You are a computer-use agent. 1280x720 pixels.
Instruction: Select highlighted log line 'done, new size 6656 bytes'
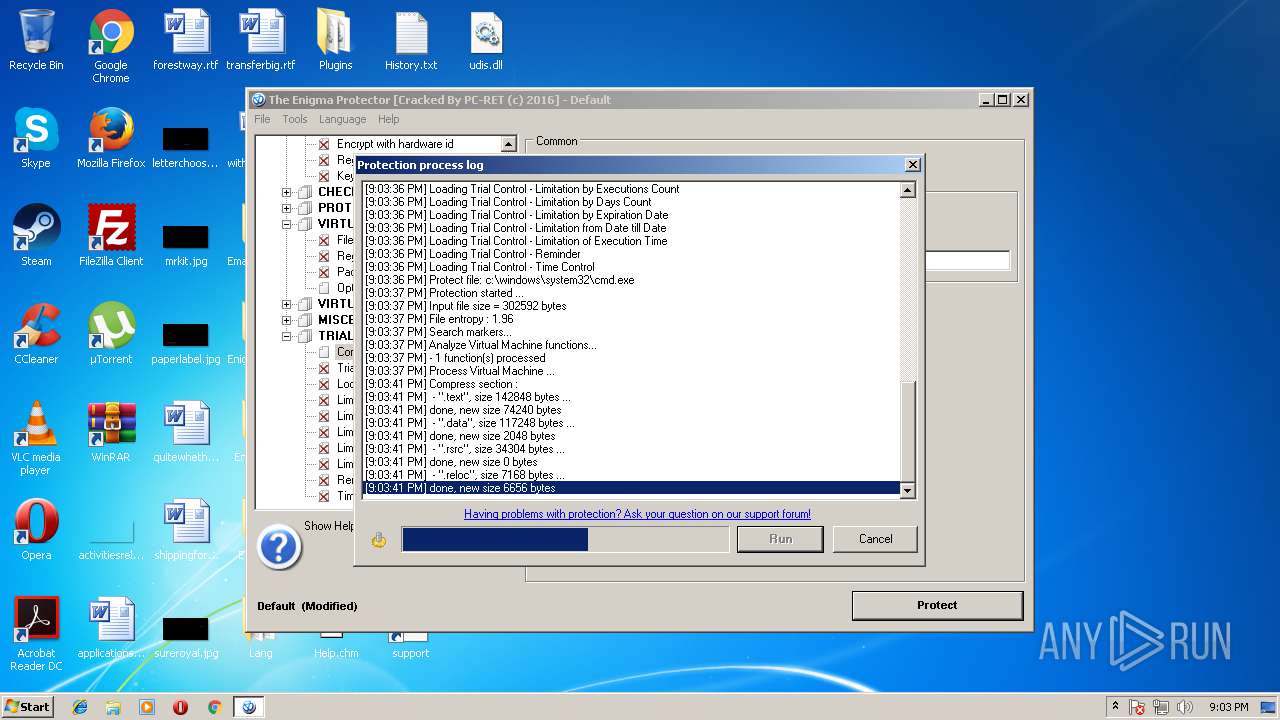pos(631,488)
